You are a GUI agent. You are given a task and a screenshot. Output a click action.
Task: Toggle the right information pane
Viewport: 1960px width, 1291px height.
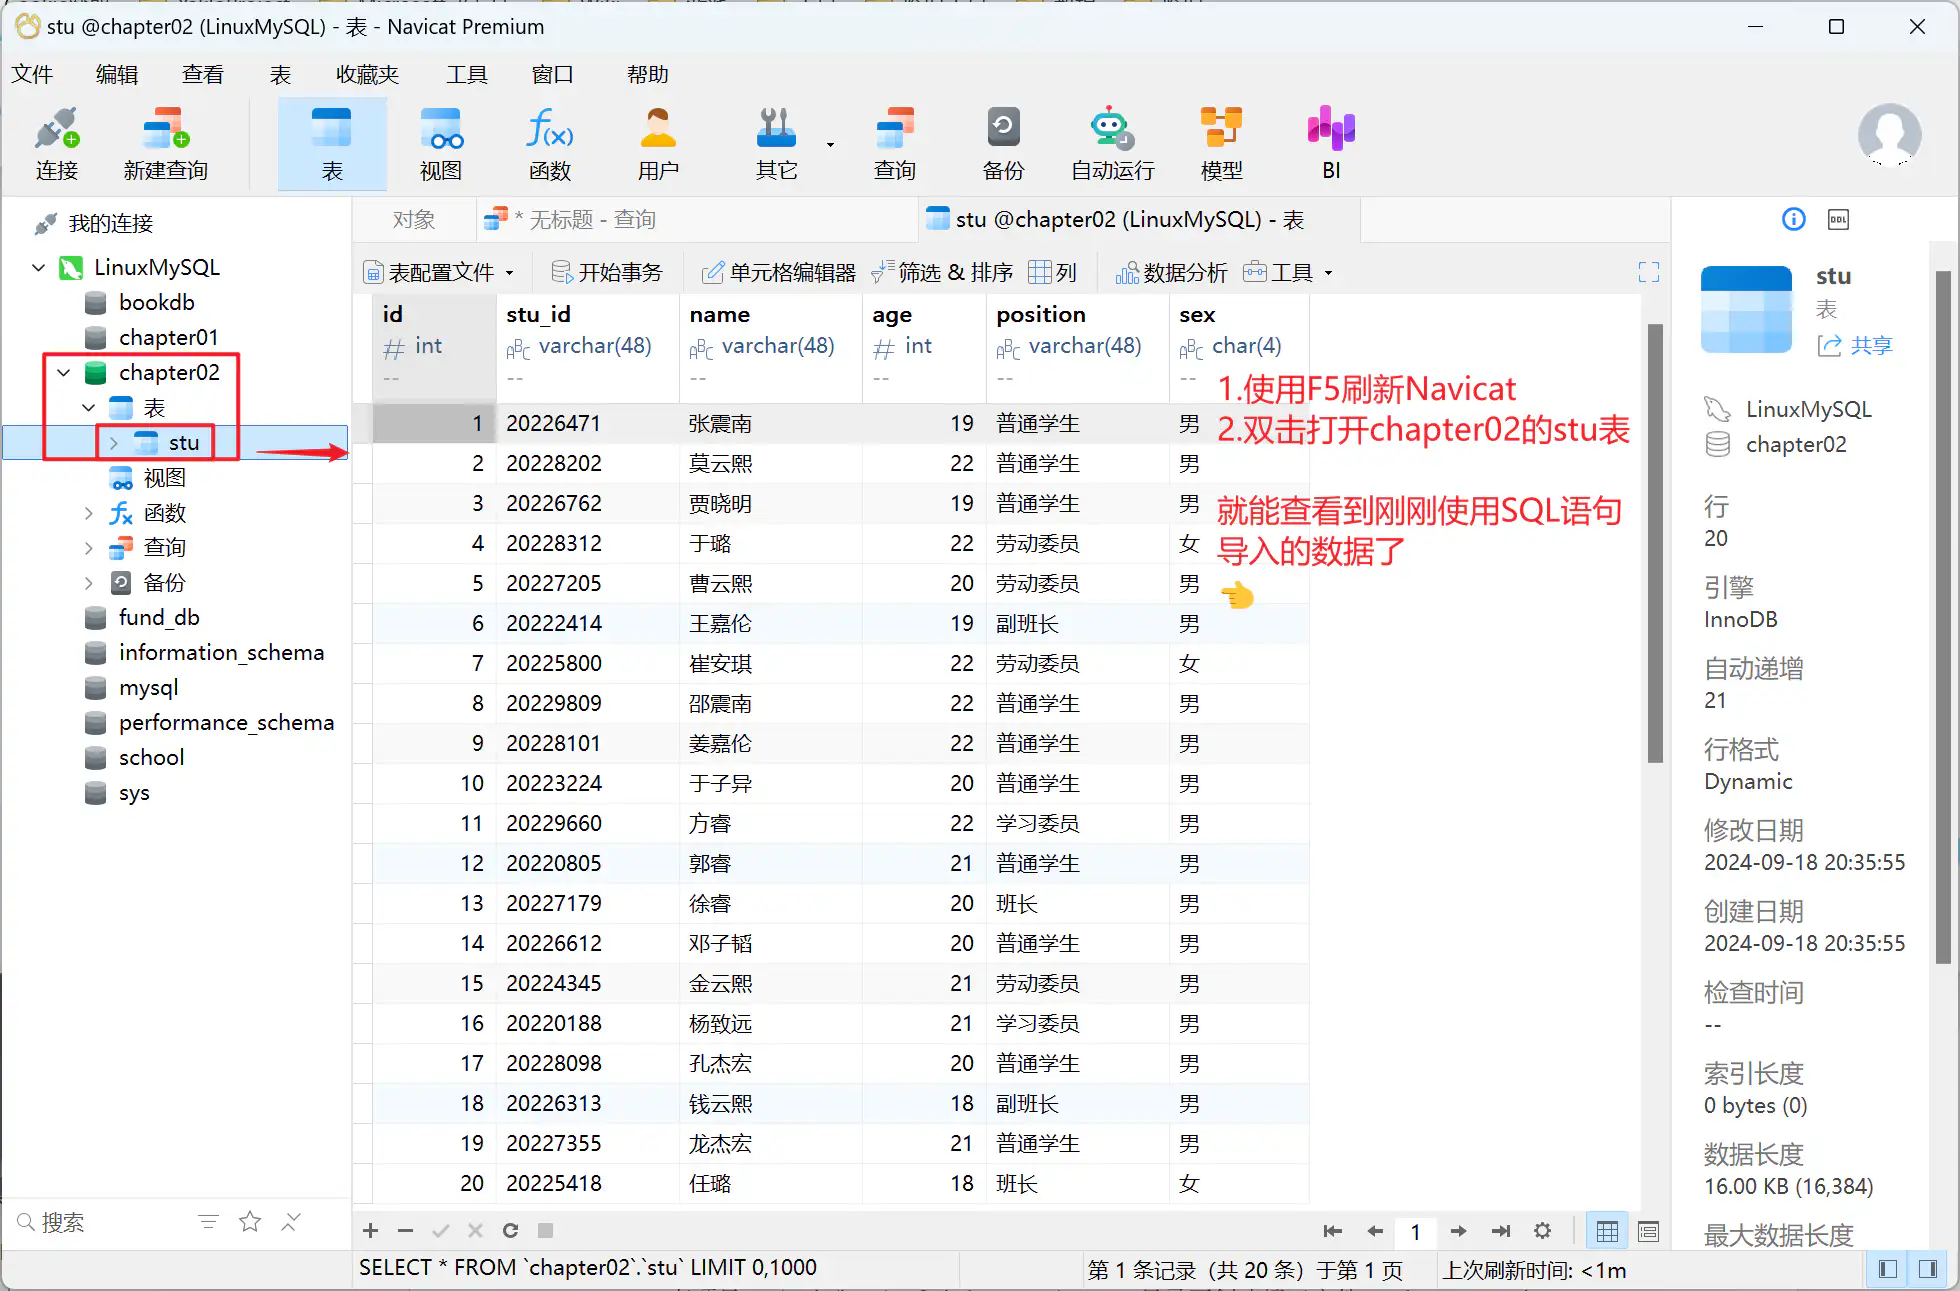pyautogui.click(x=1928, y=1269)
